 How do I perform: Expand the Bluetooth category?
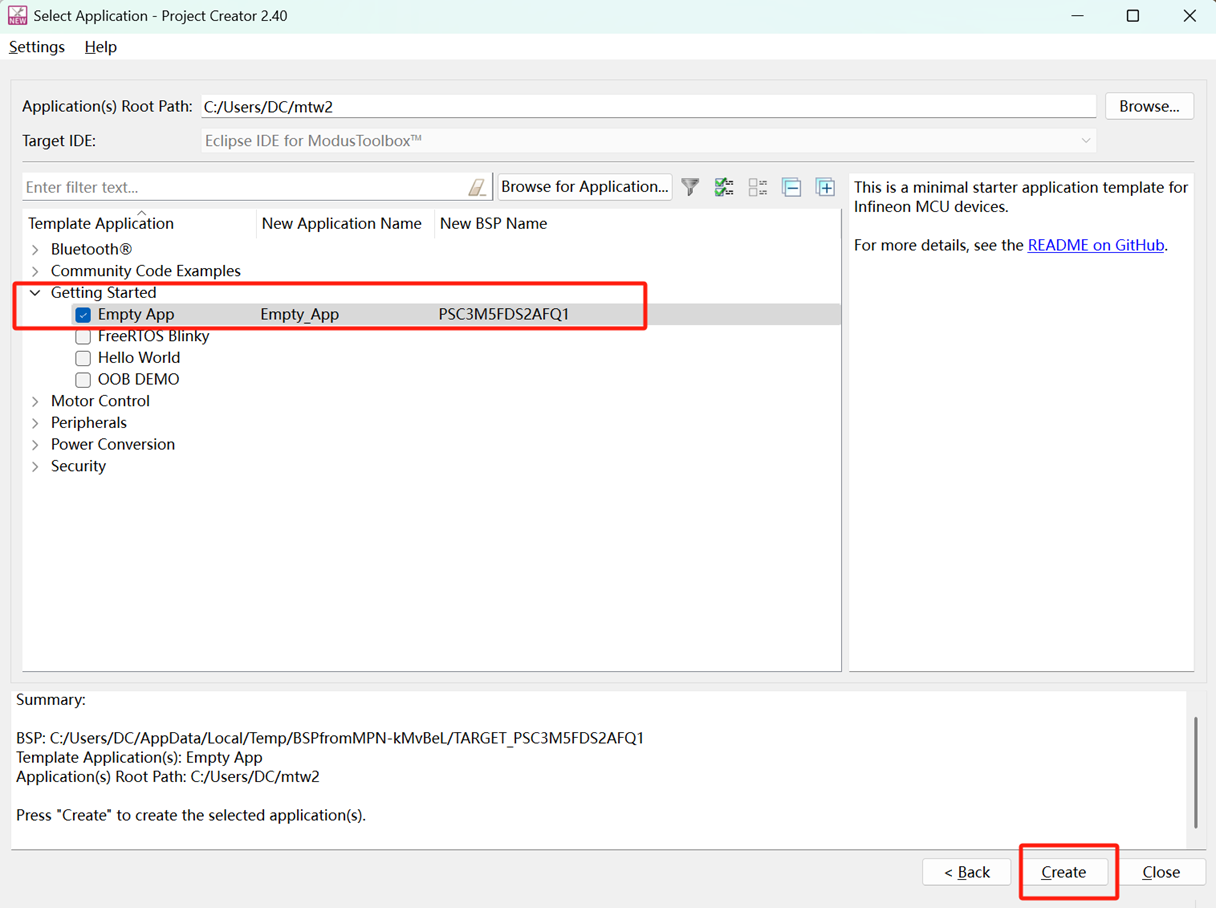pyautogui.click(x=36, y=250)
